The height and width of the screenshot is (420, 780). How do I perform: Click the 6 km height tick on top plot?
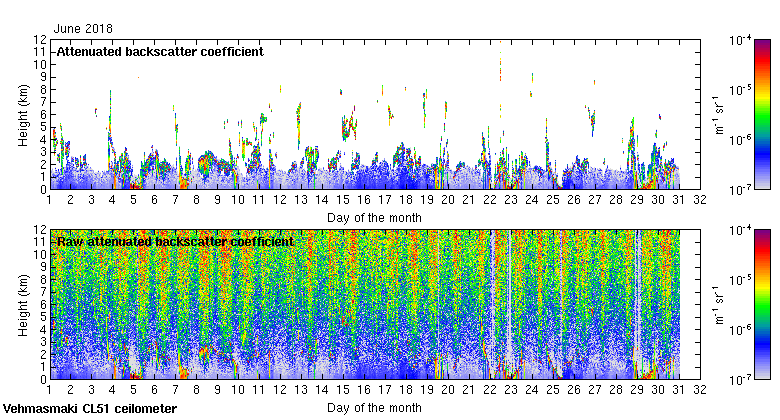coord(43,114)
